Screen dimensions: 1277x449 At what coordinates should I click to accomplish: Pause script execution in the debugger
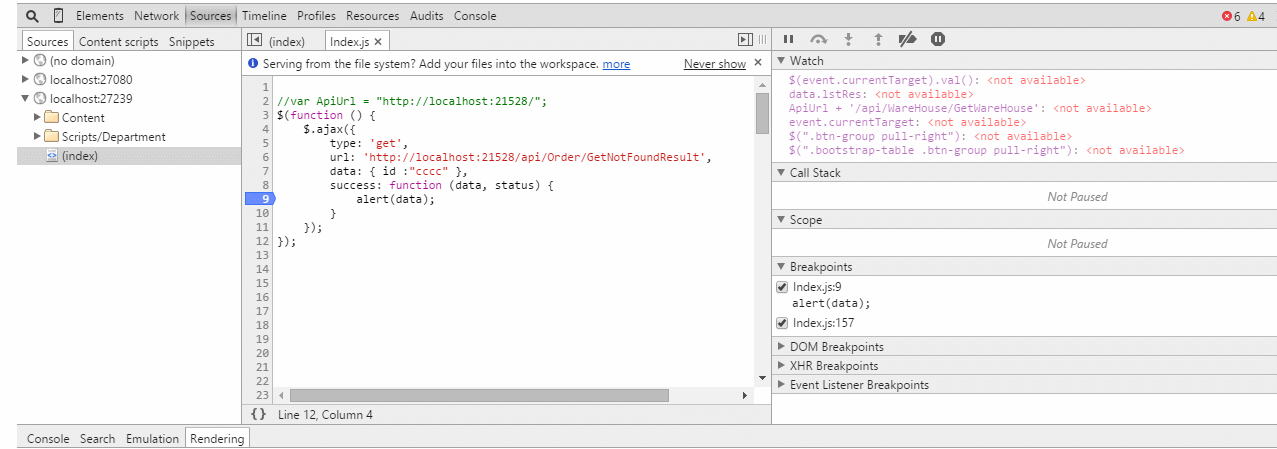[788, 39]
